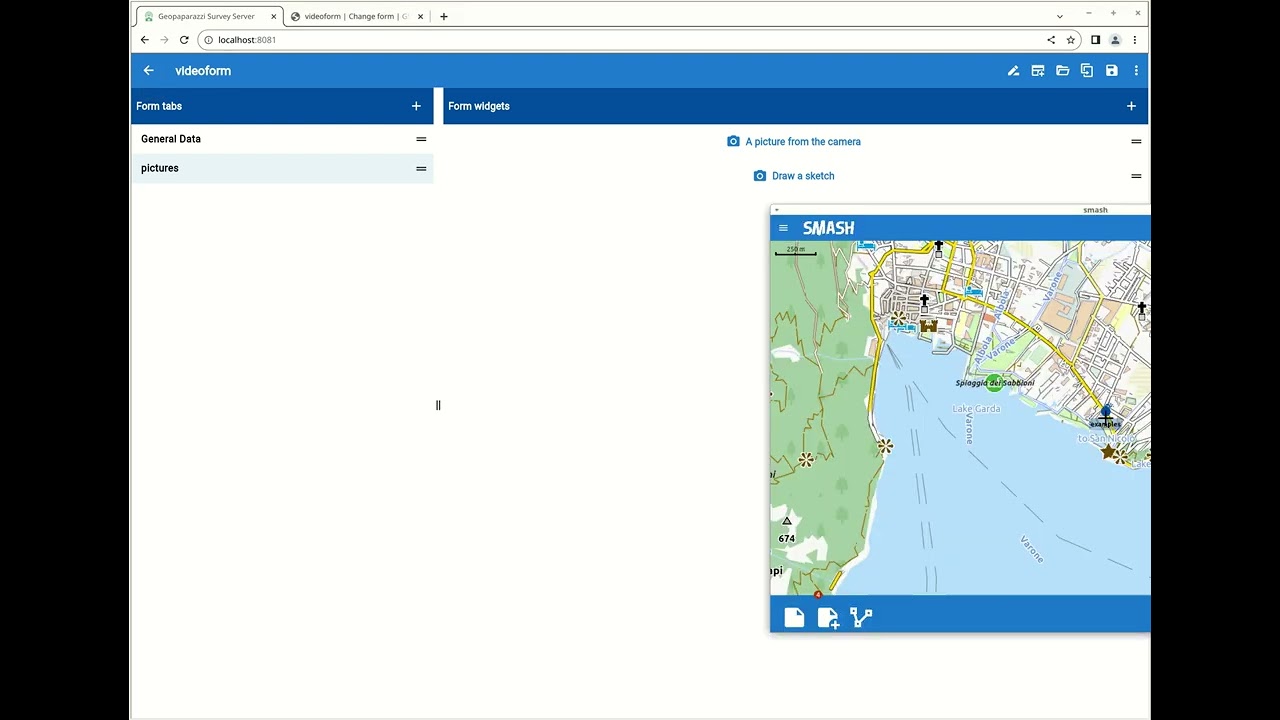Bookmark this page with the star icon
Image resolution: width=1280 pixels, height=720 pixels.
point(1070,40)
